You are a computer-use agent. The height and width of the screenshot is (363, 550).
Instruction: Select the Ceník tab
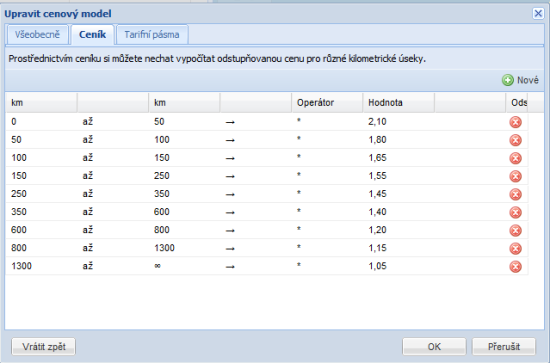click(93, 35)
